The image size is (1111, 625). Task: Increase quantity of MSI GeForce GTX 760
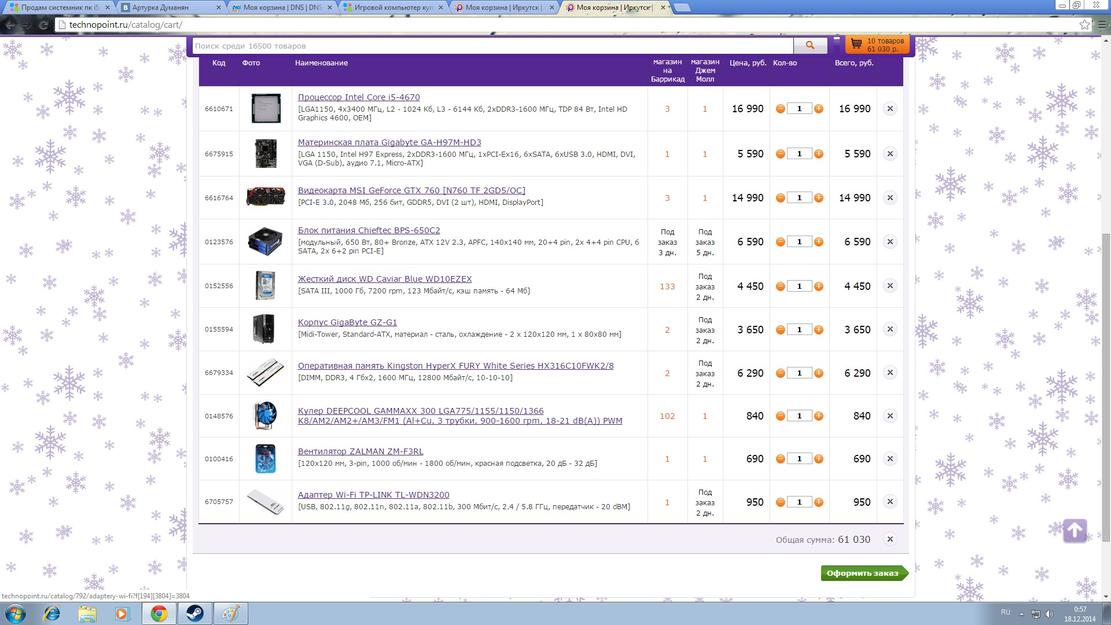818,198
